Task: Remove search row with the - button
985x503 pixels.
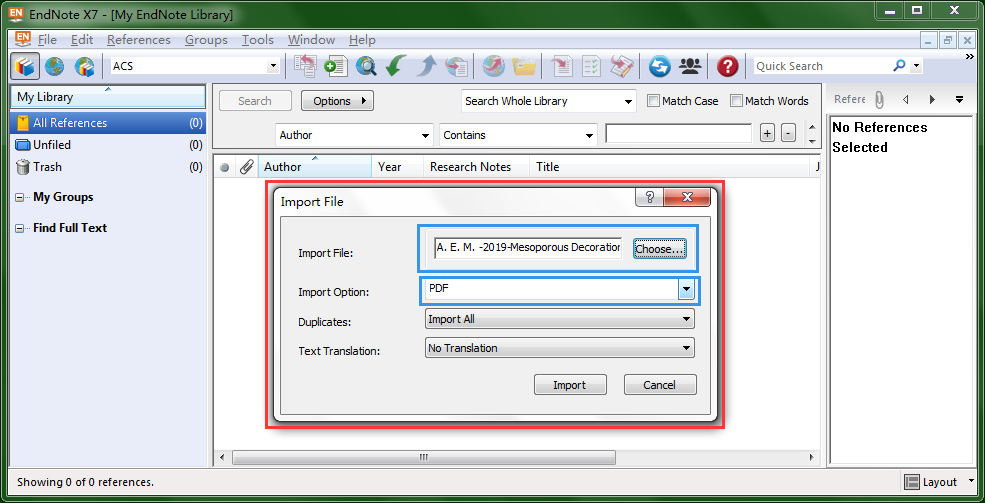Action: tap(789, 133)
